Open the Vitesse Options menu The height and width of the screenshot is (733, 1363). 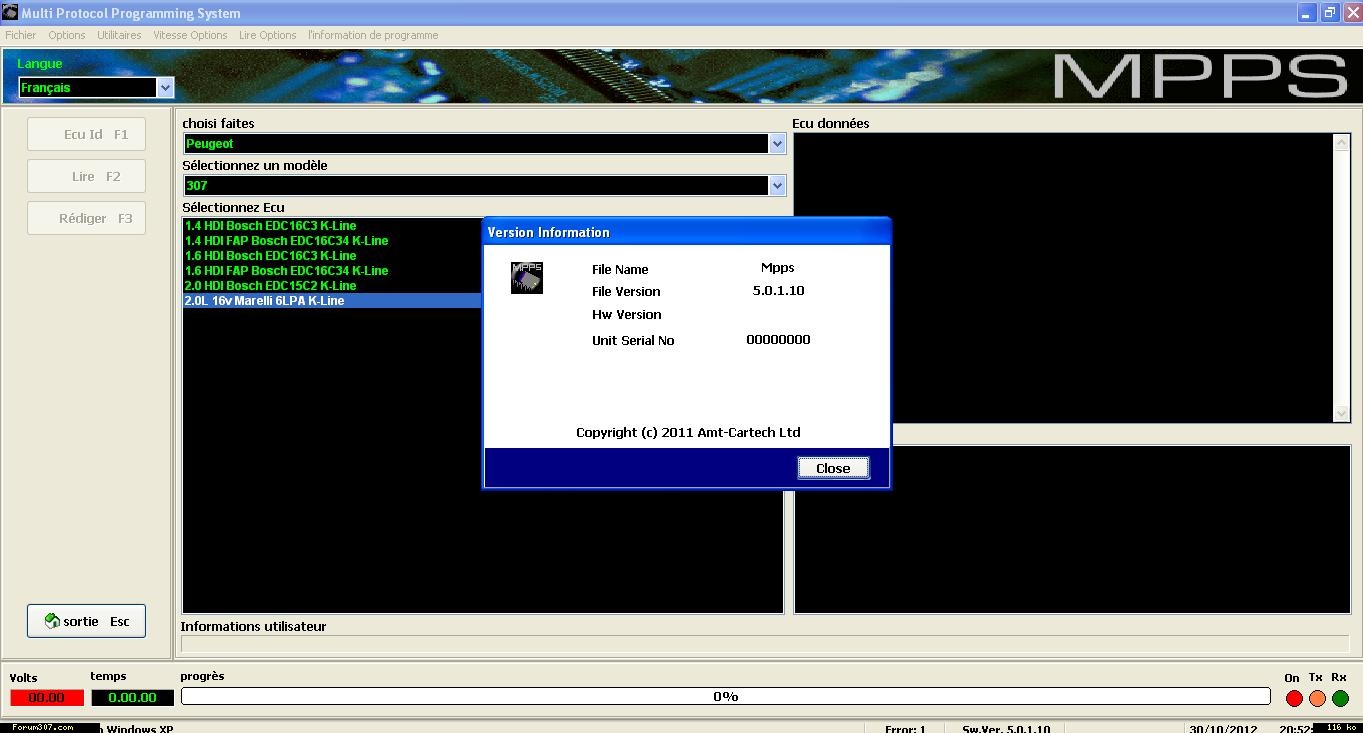click(x=190, y=35)
